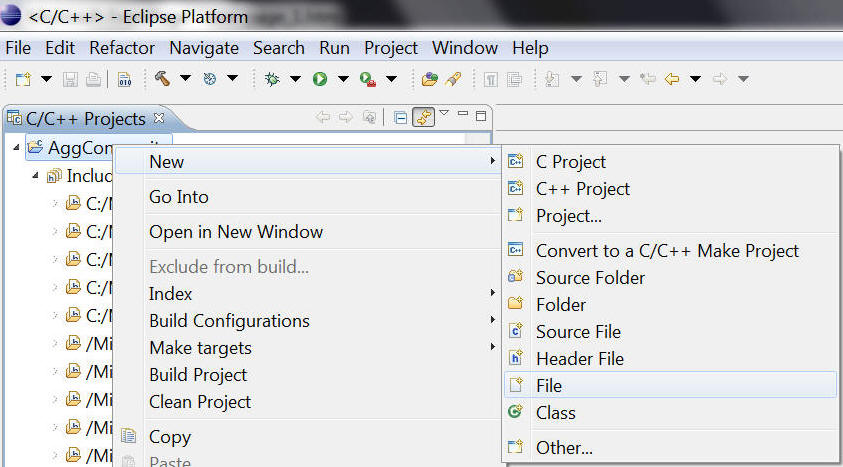
Task: Click the yellow Back navigation arrow
Action: click(x=672, y=80)
